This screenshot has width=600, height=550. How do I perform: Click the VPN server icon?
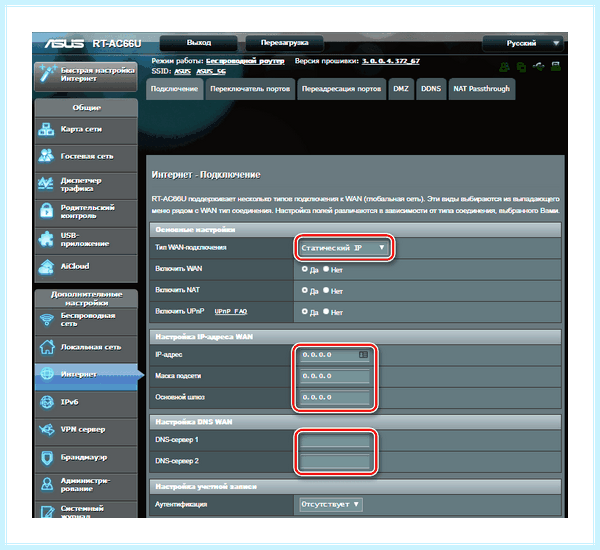[47, 429]
